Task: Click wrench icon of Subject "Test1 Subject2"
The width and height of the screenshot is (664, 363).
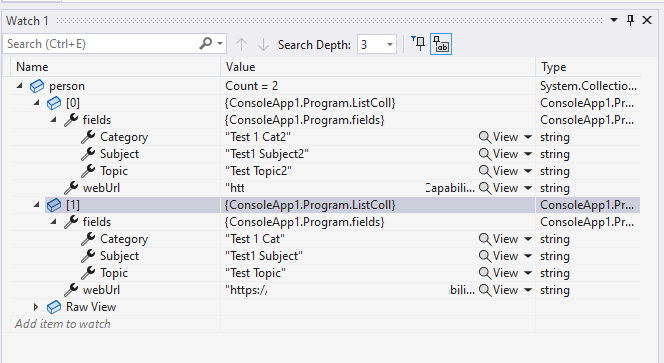Action: (88, 154)
